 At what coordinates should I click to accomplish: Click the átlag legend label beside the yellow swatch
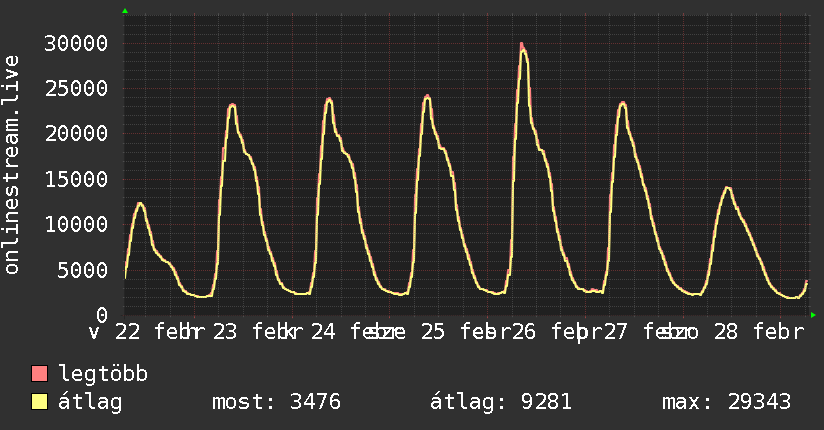[x=90, y=402]
